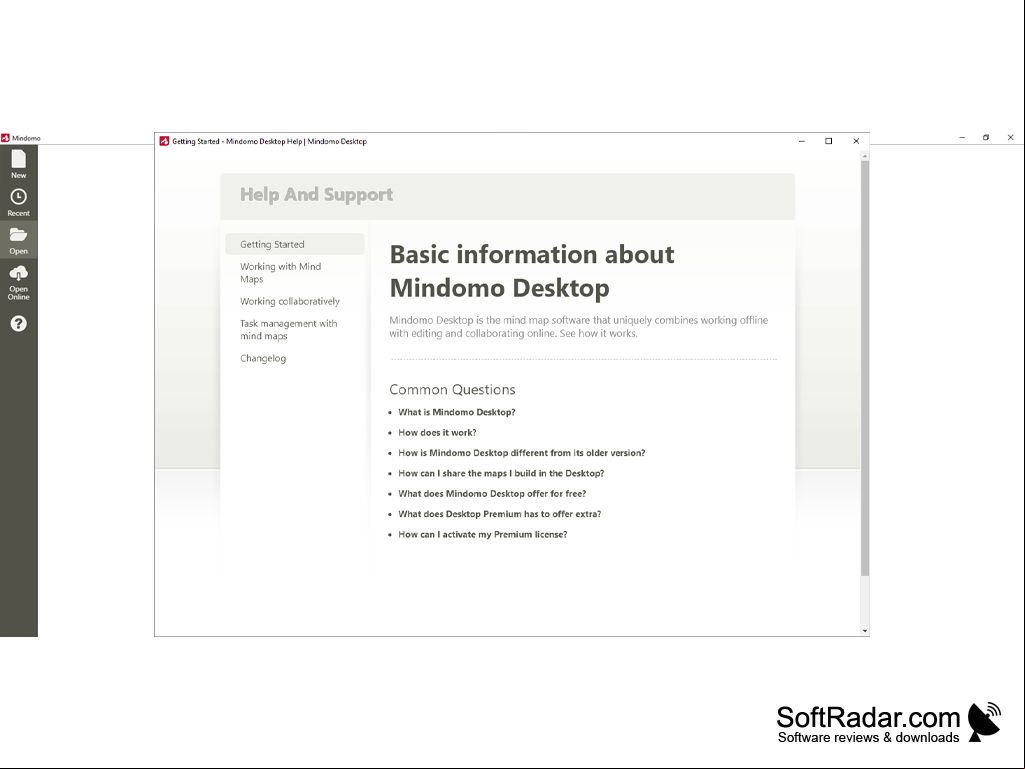Click Mindomo logo in main window title bar
The image size is (1025, 769).
click(x=5, y=138)
